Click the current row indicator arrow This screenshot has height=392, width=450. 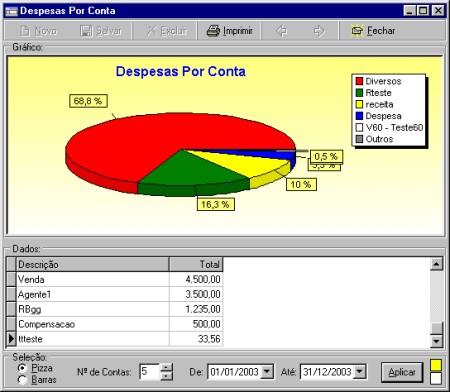(11, 339)
